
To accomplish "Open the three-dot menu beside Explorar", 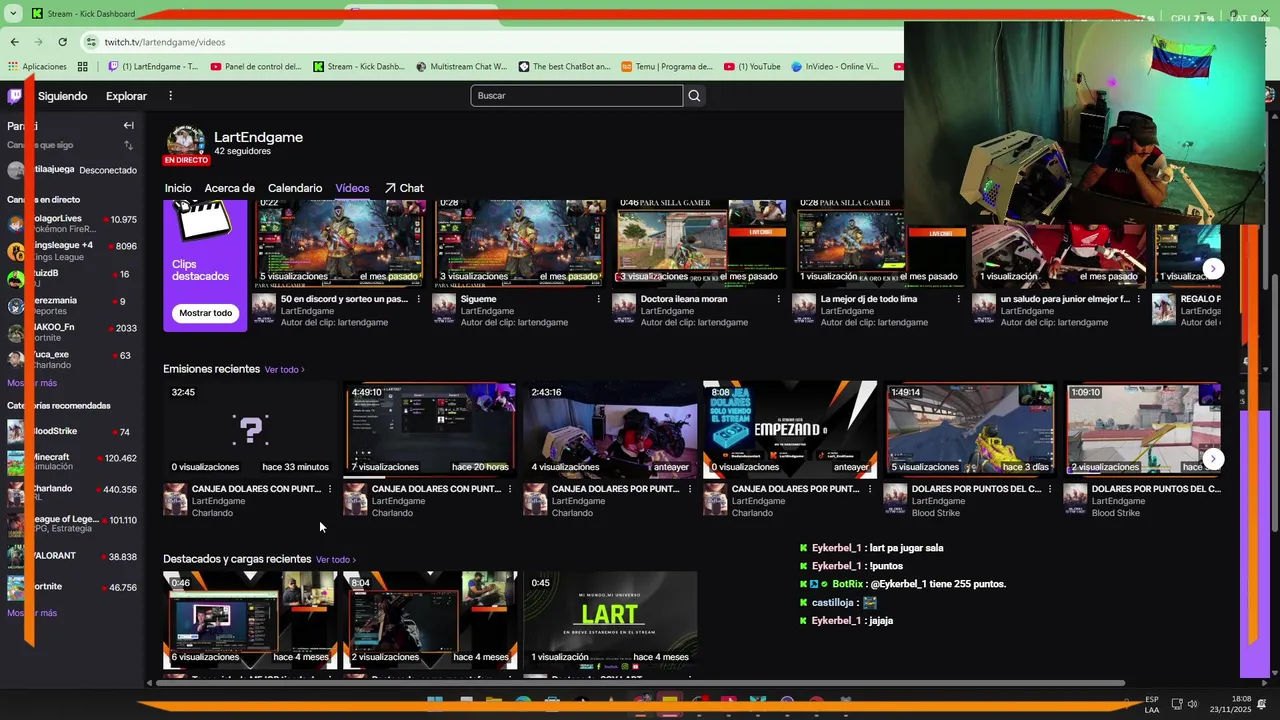I will point(170,96).
